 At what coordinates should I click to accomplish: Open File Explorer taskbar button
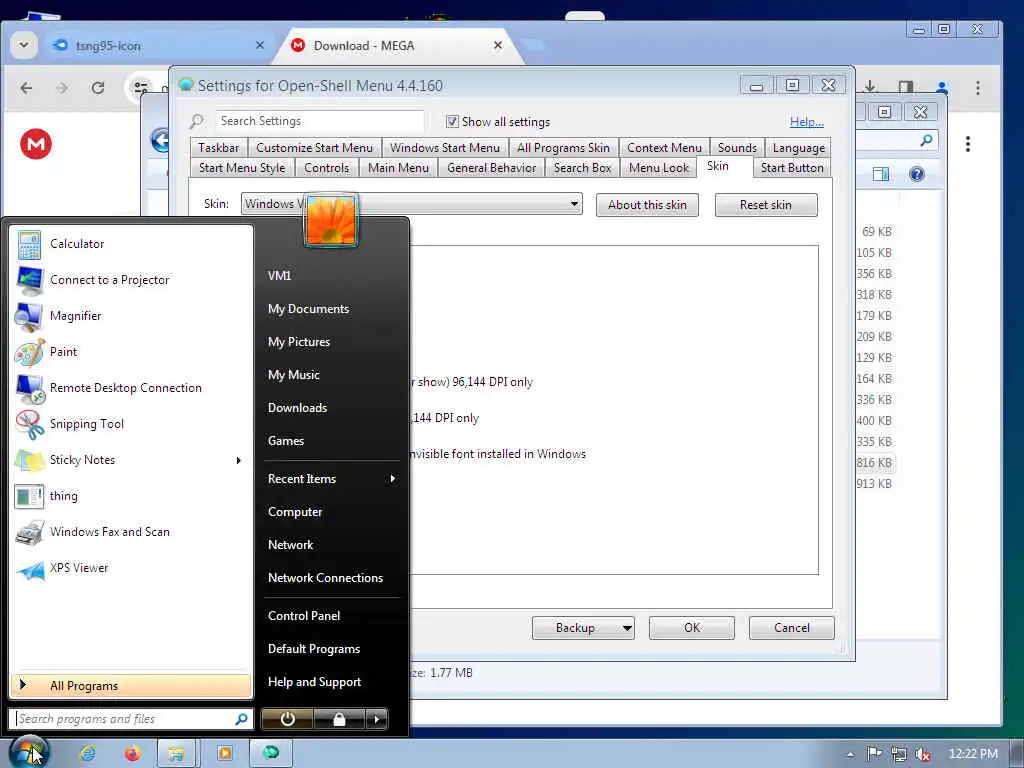pyautogui.click(x=176, y=754)
